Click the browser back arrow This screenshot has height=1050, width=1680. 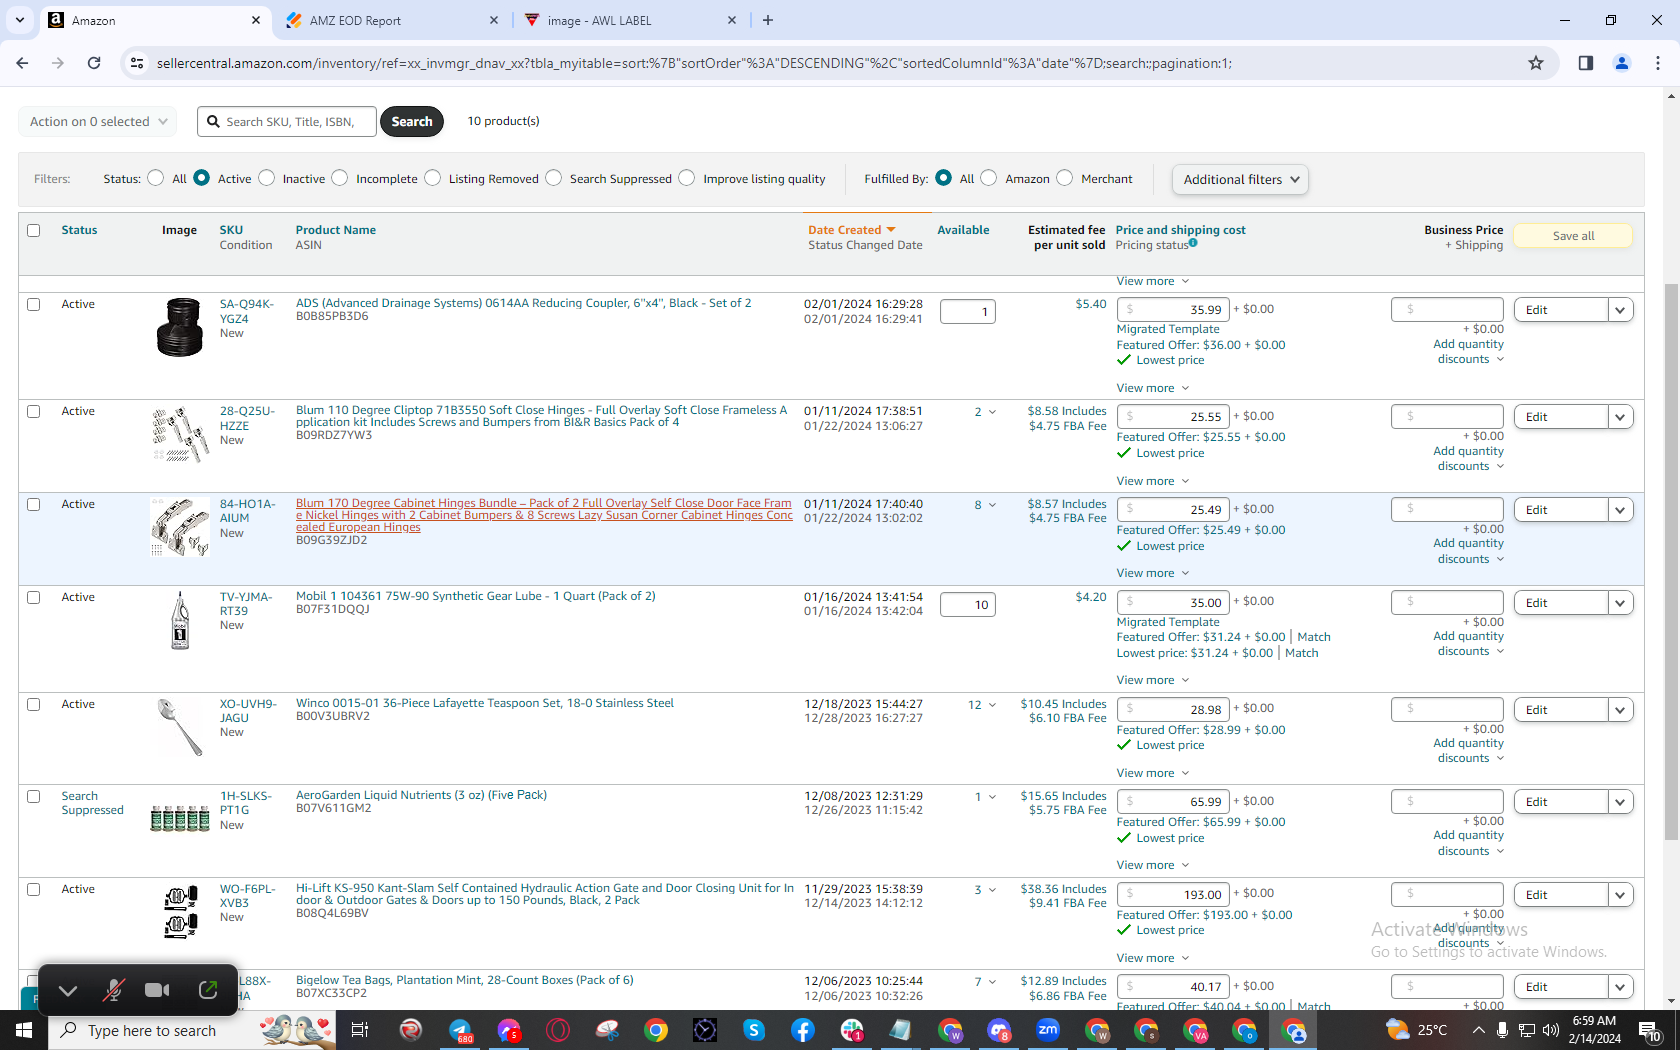point(23,63)
